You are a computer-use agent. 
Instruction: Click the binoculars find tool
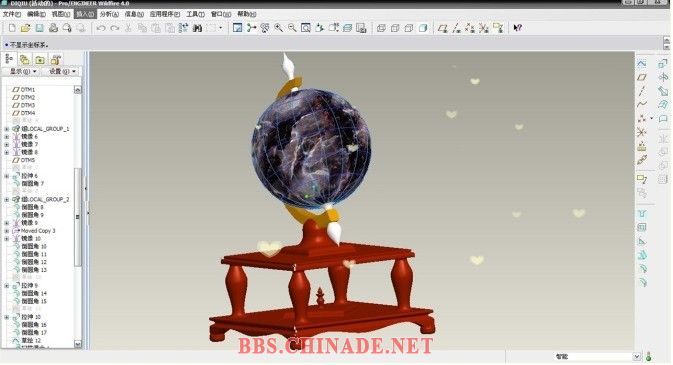click(x=197, y=28)
